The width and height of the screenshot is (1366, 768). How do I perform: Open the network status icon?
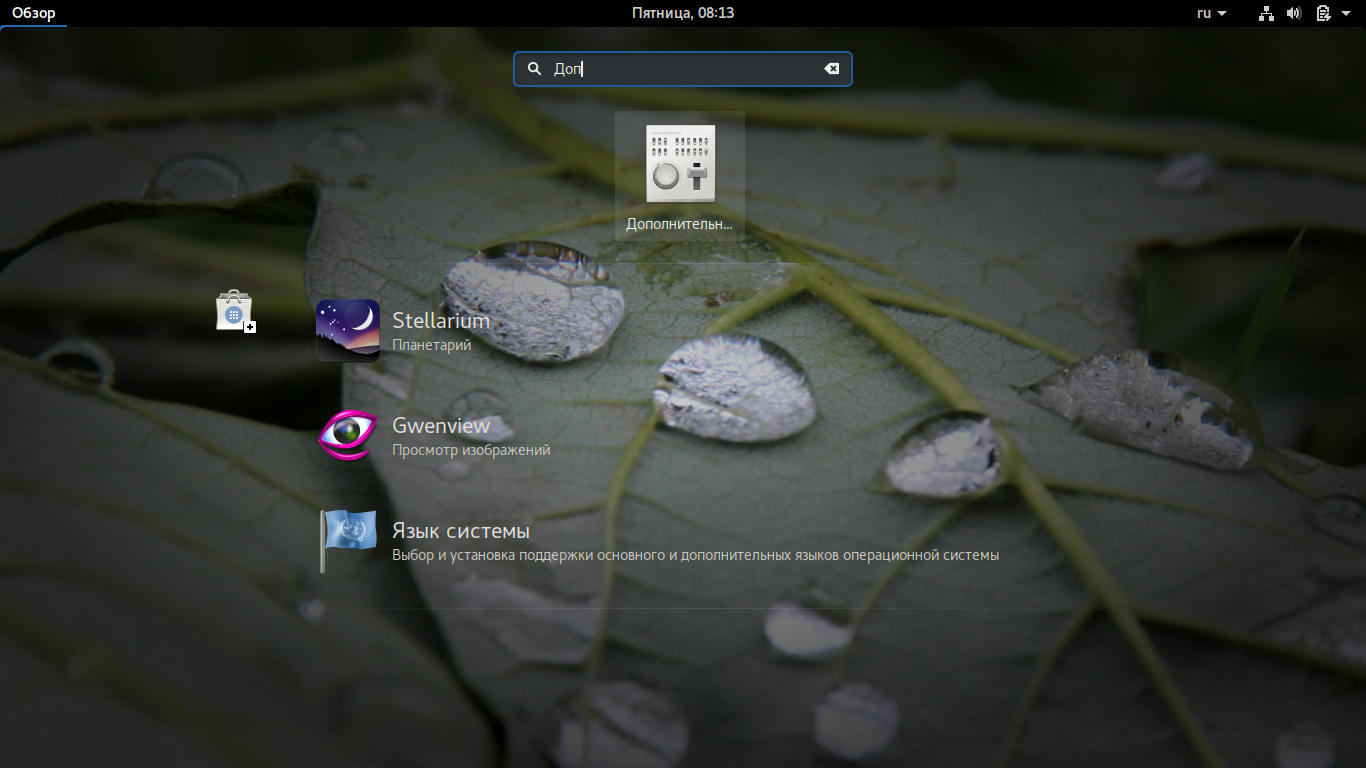1267,13
